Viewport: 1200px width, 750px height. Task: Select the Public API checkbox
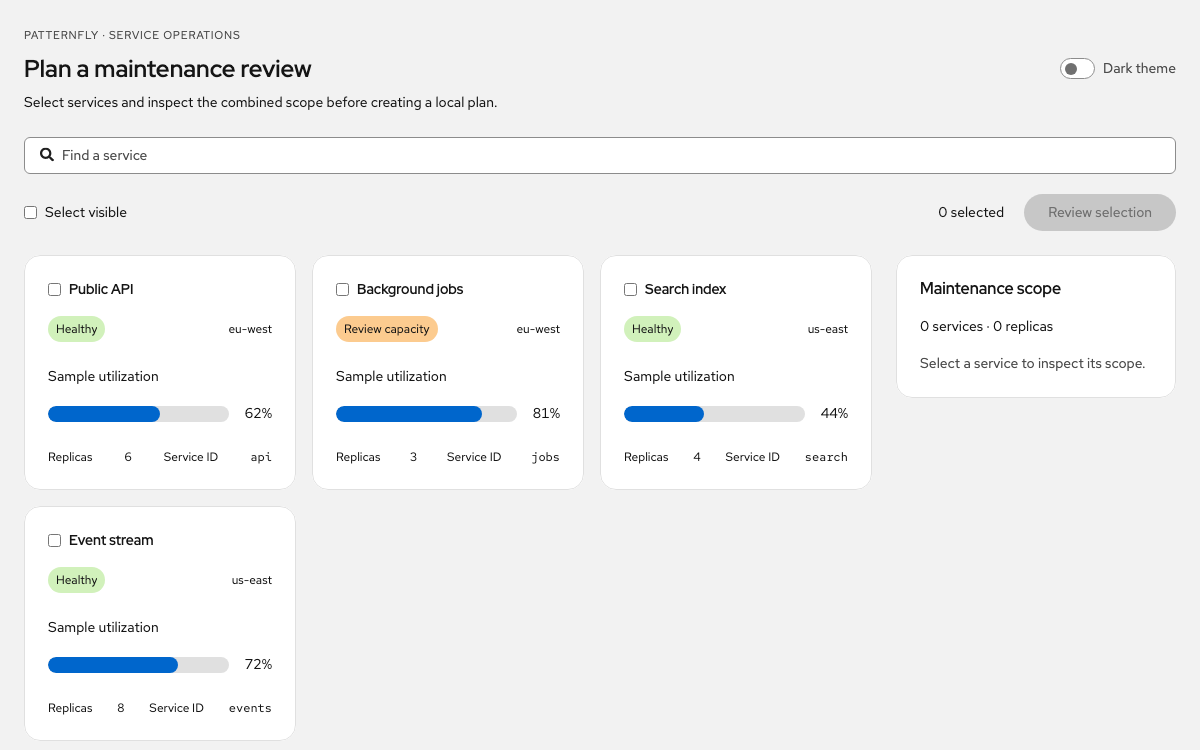tap(55, 289)
